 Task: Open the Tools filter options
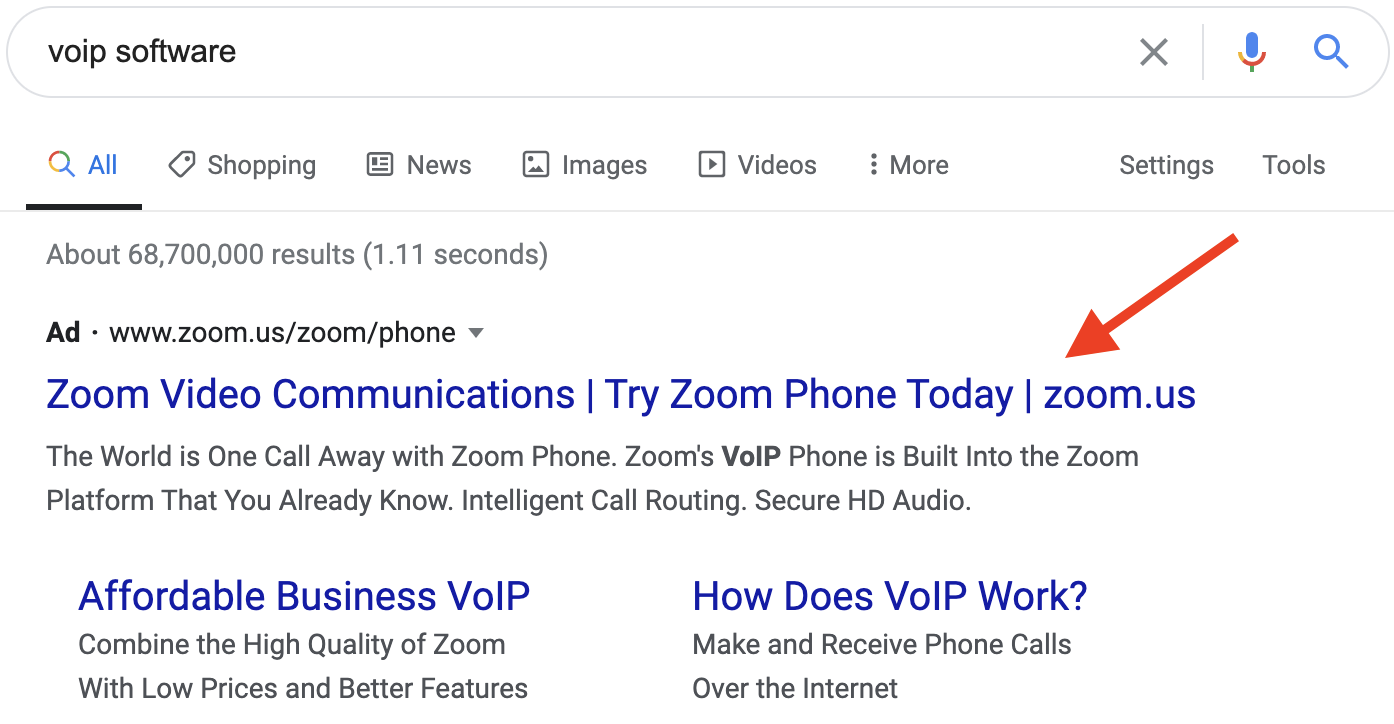1294,165
